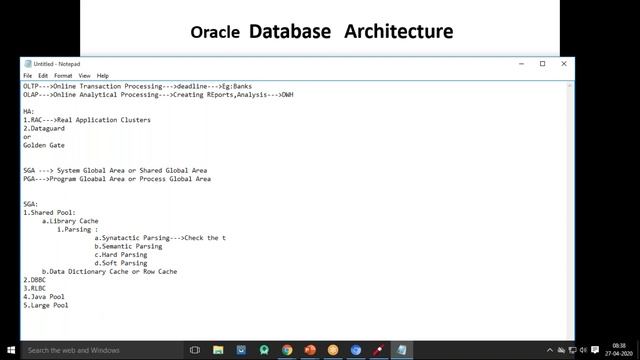Close the Notepad window

pos(564,64)
